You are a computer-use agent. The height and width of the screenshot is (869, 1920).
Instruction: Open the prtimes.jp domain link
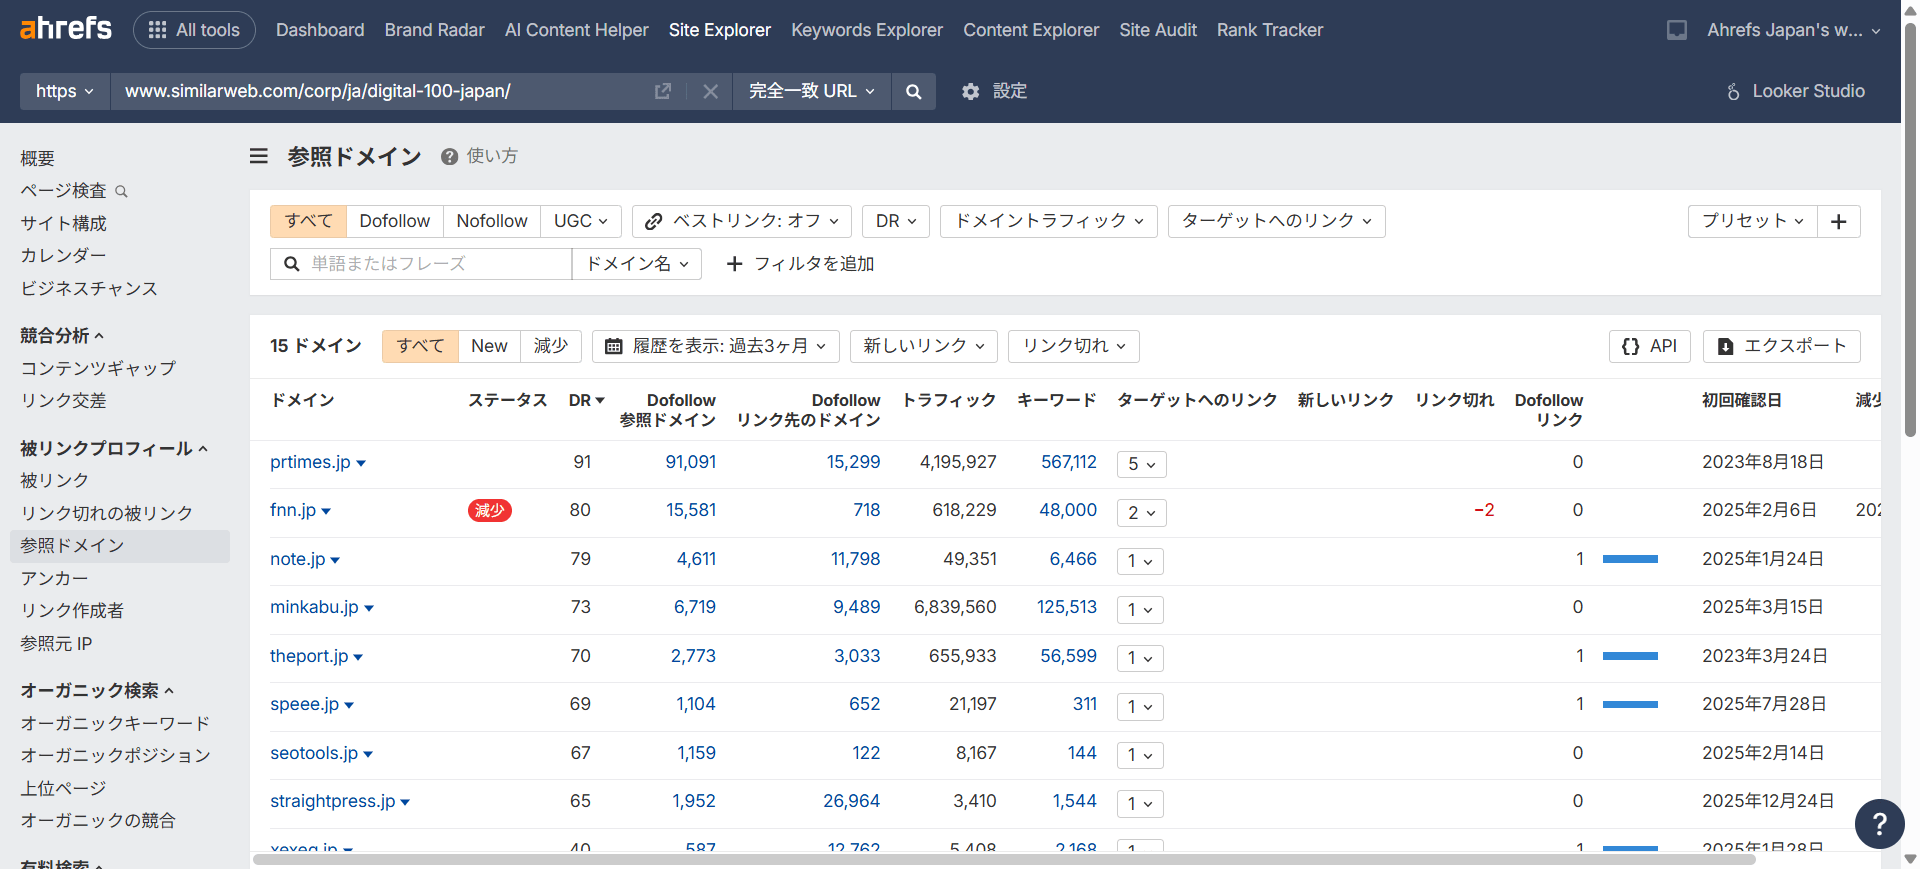pyautogui.click(x=310, y=462)
